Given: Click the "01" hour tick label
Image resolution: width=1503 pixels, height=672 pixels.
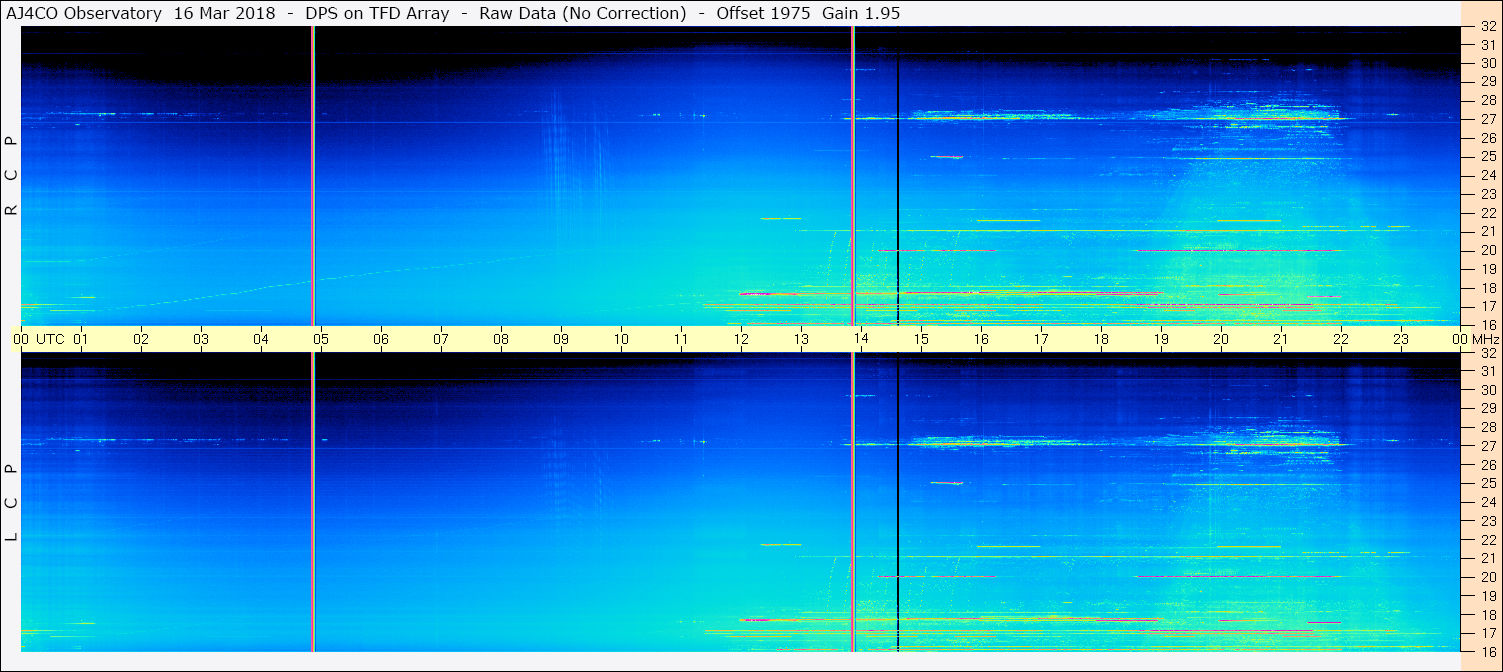Looking at the screenshot, I should point(81,339).
